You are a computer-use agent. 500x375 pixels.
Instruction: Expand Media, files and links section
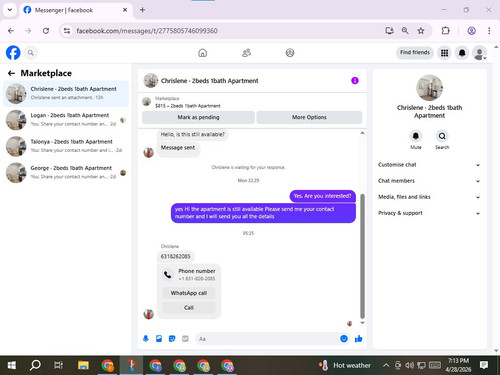tap(429, 197)
